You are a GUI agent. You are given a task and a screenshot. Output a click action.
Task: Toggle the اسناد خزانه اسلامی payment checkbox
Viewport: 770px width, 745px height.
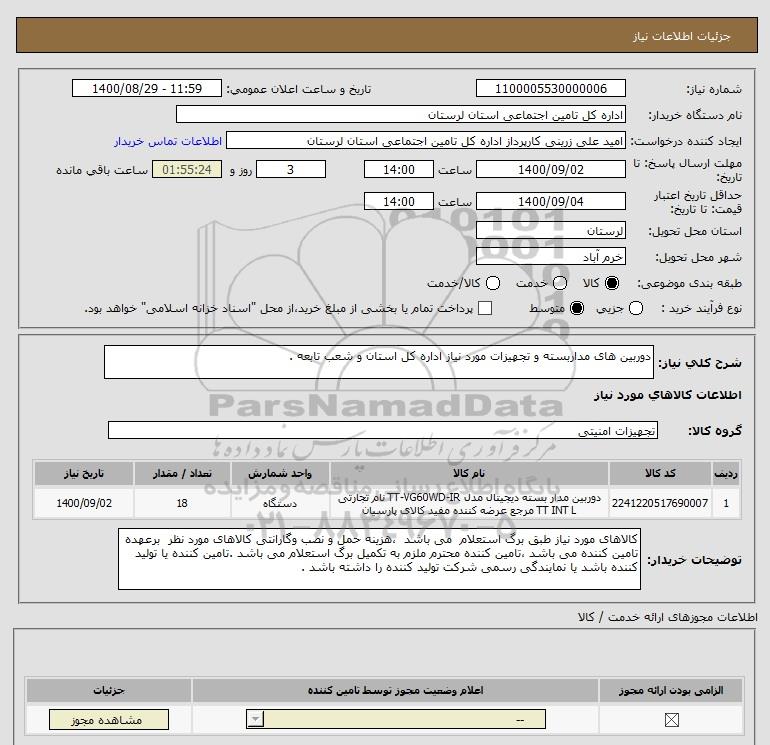485,308
